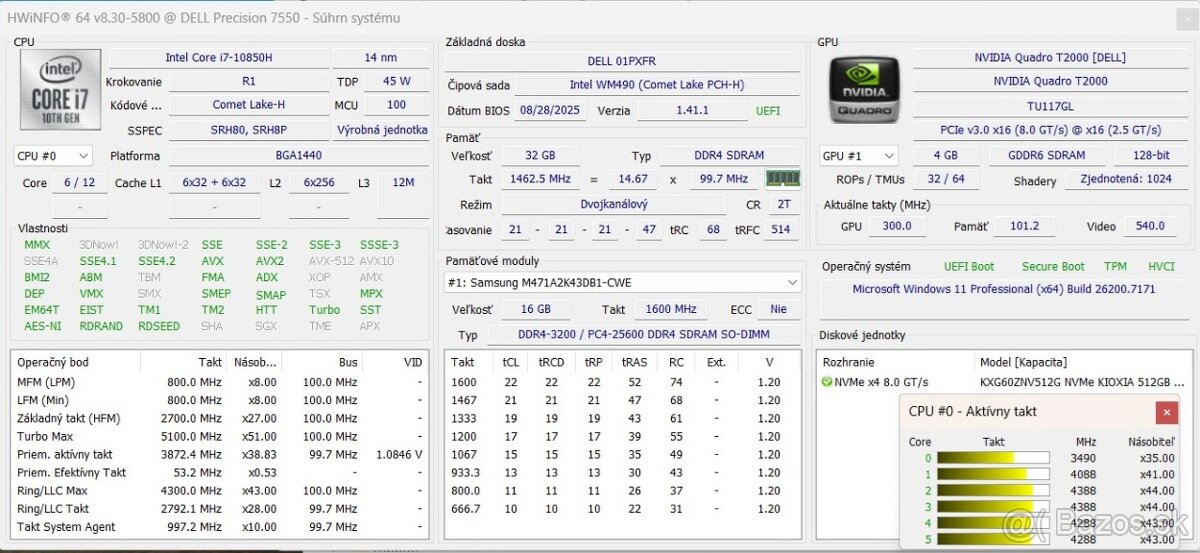Click the HVCI indicator
The height and width of the screenshot is (553, 1200).
point(1161,267)
